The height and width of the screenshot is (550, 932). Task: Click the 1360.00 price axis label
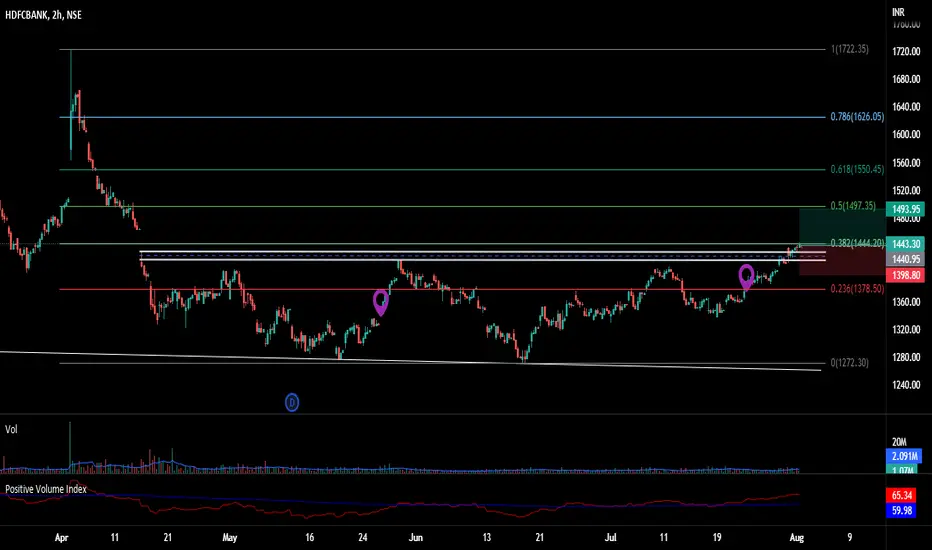point(906,302)
